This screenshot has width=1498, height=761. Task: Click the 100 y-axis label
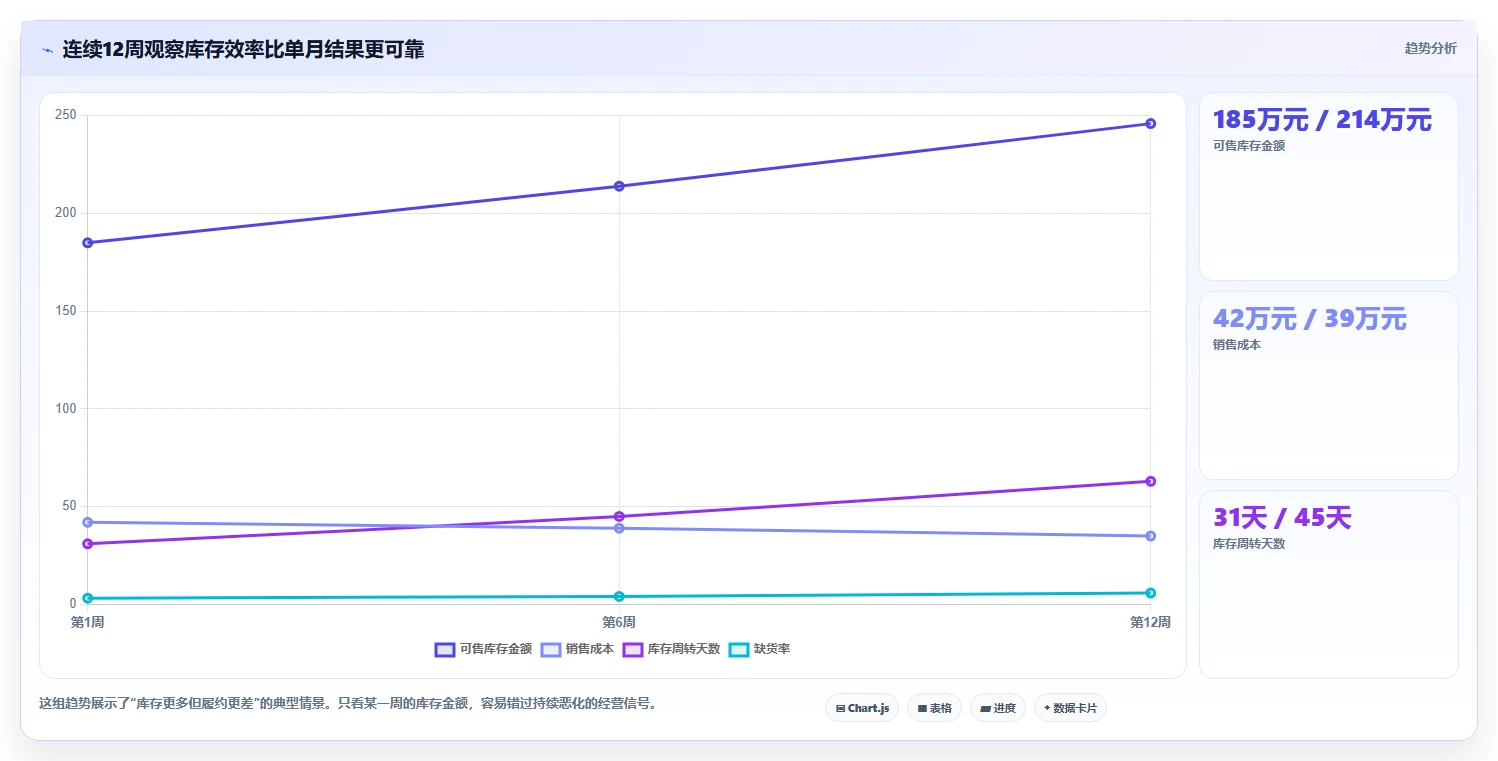pos(66,408)
